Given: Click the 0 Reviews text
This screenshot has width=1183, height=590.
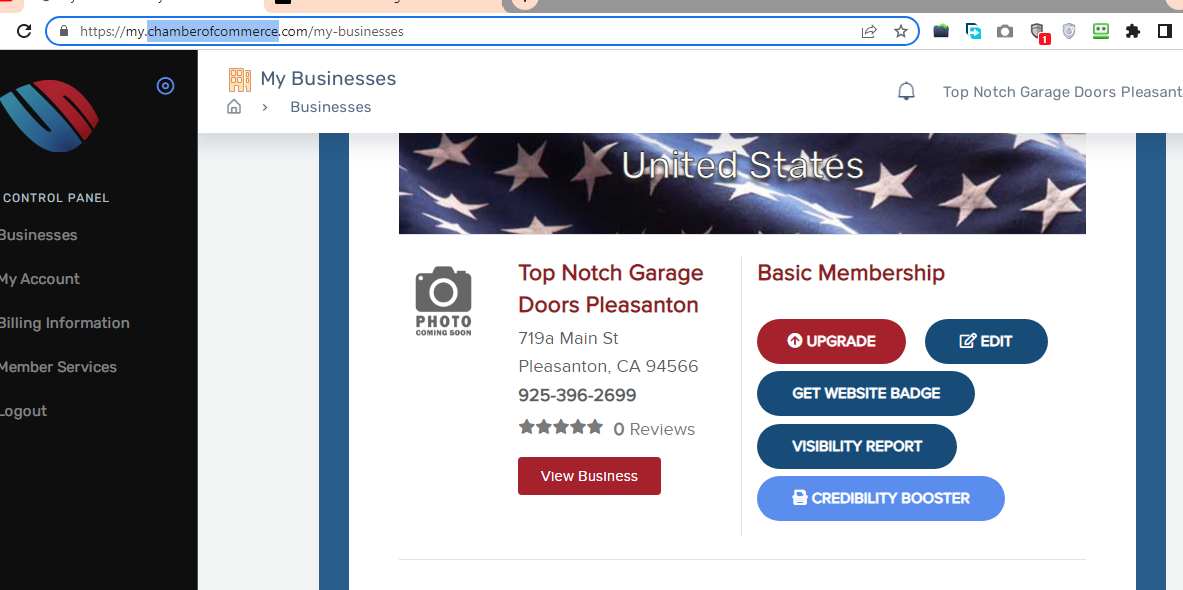Looking at the screenshot, I should point(653,429).
